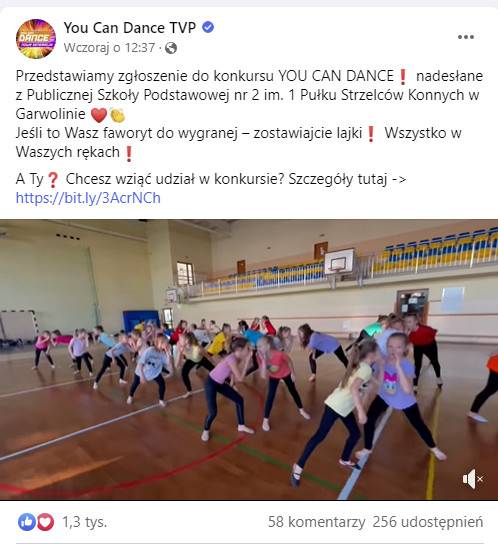
Task: Open the post timestamp Wczoraj o 12:37
Action: point(109,48)
